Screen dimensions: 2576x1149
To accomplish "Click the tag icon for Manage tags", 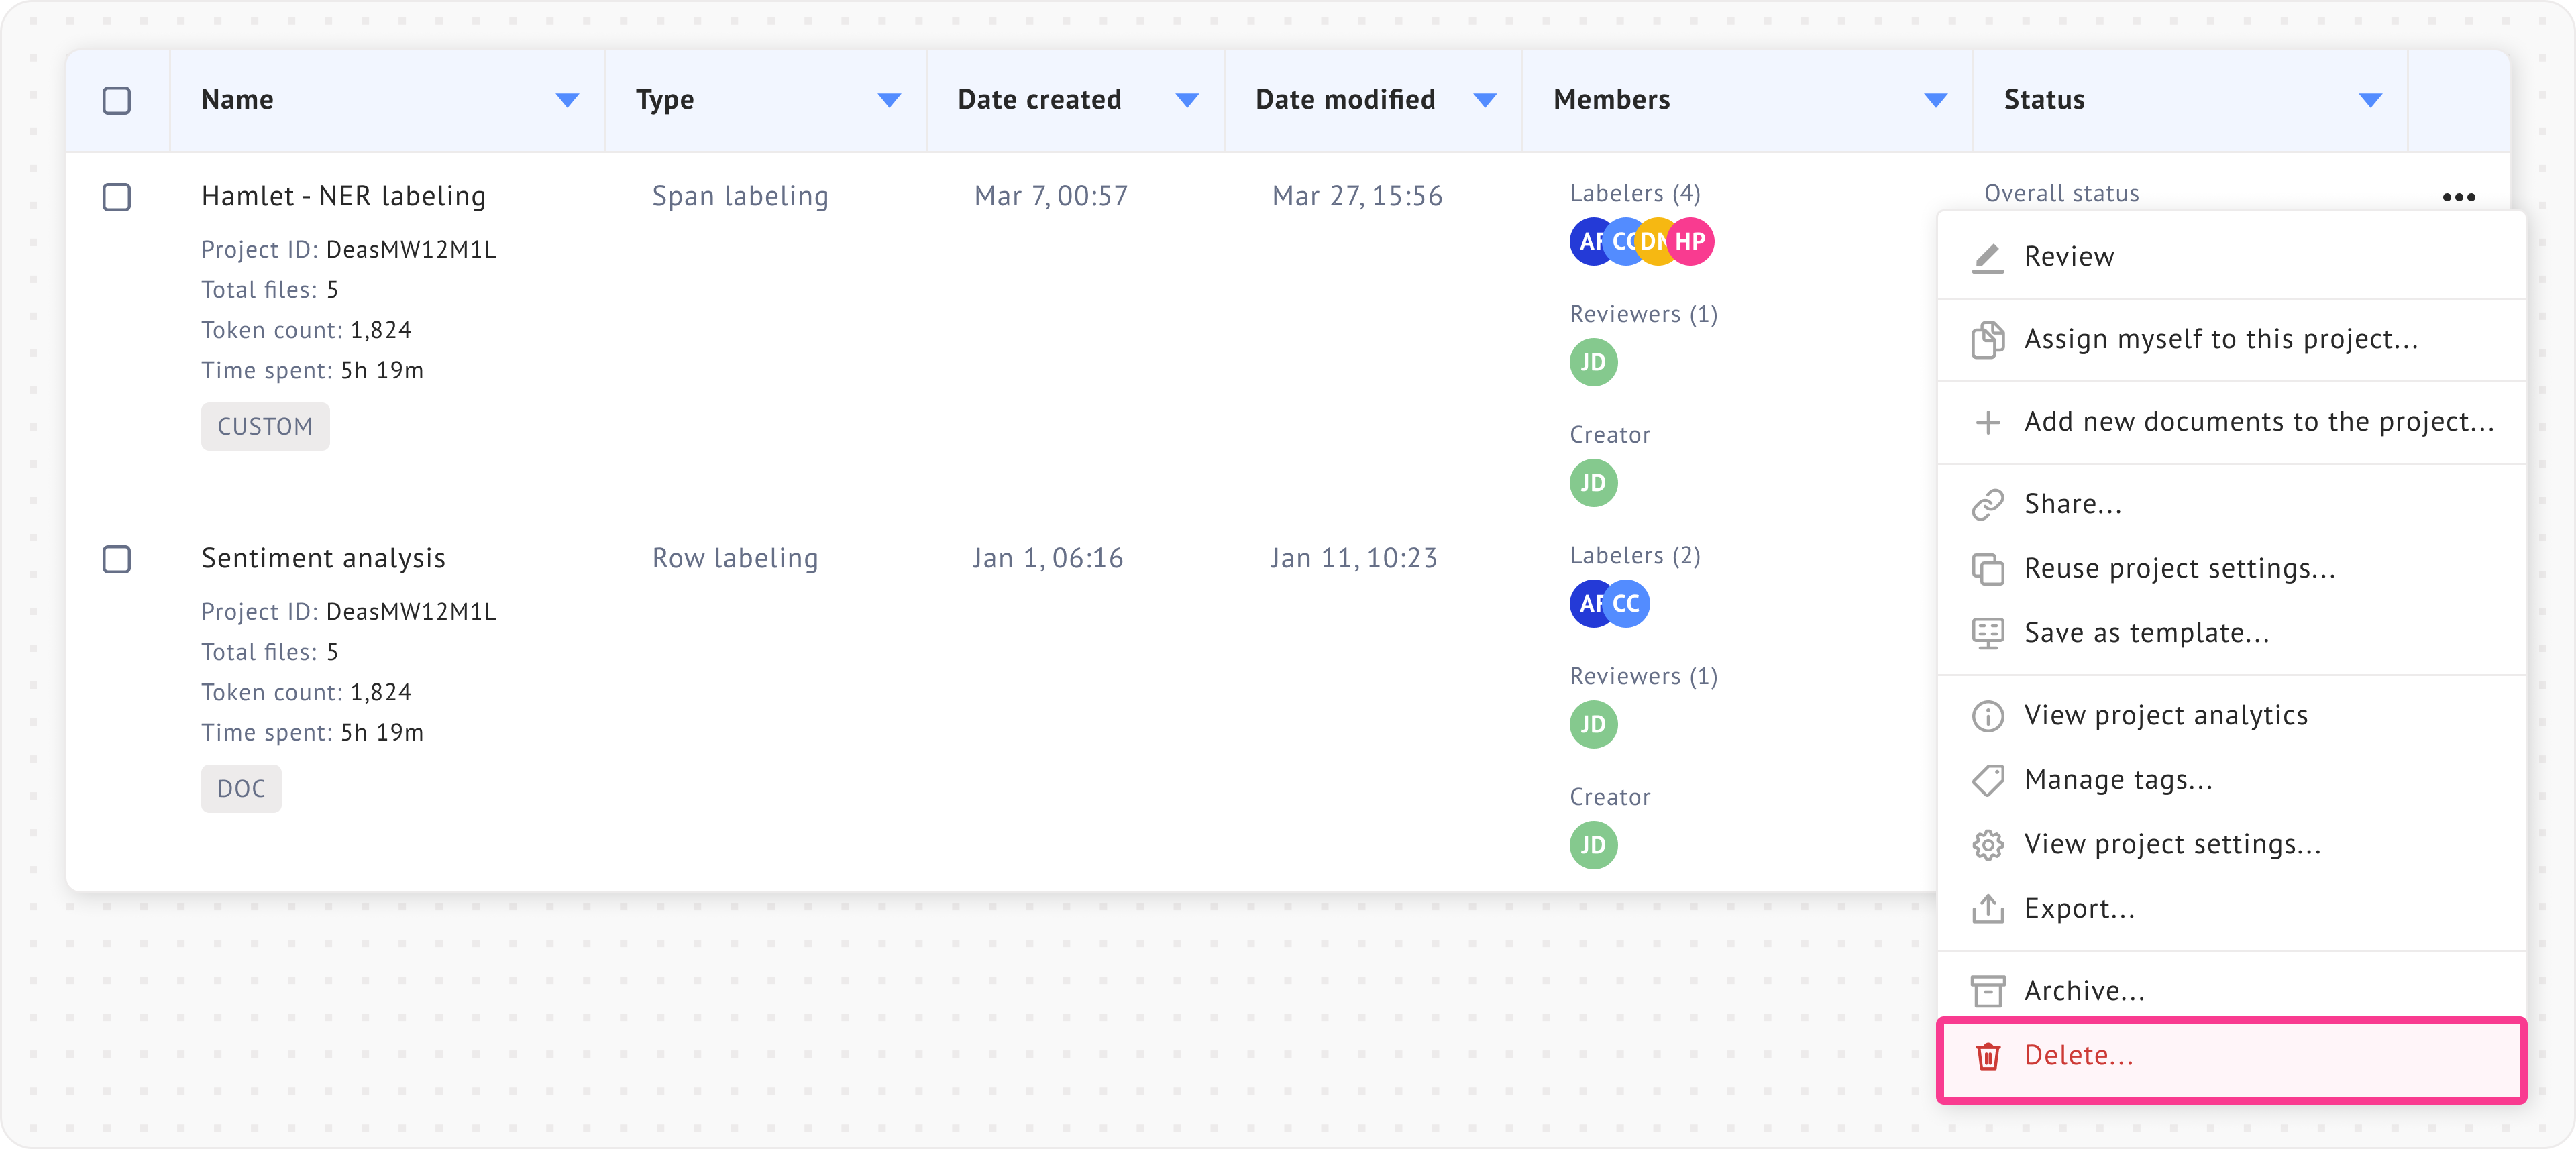I will click(x=1987, y=780).
